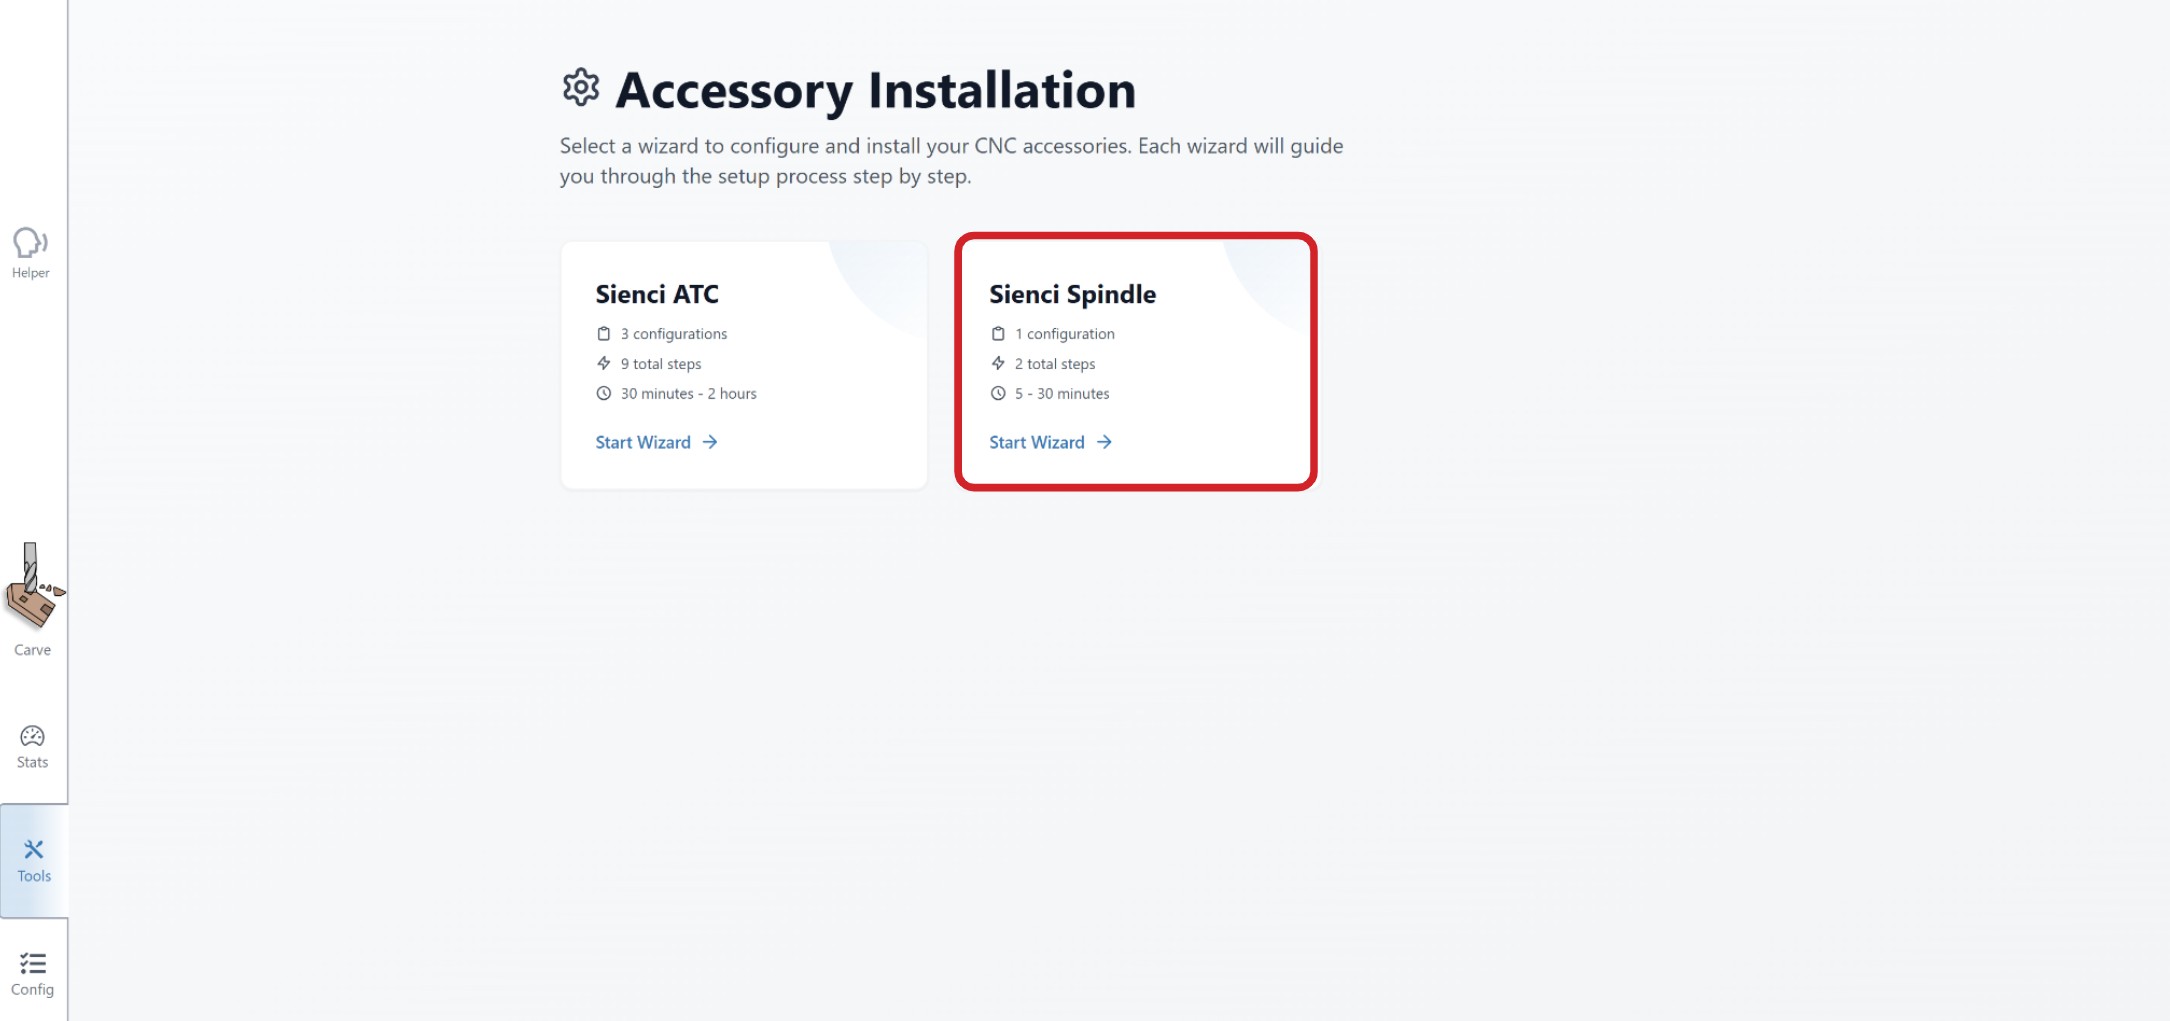This screenshot has width=2170, height=1021.
Task: Select the Sienci Spindle card title
Action: 1072,294
